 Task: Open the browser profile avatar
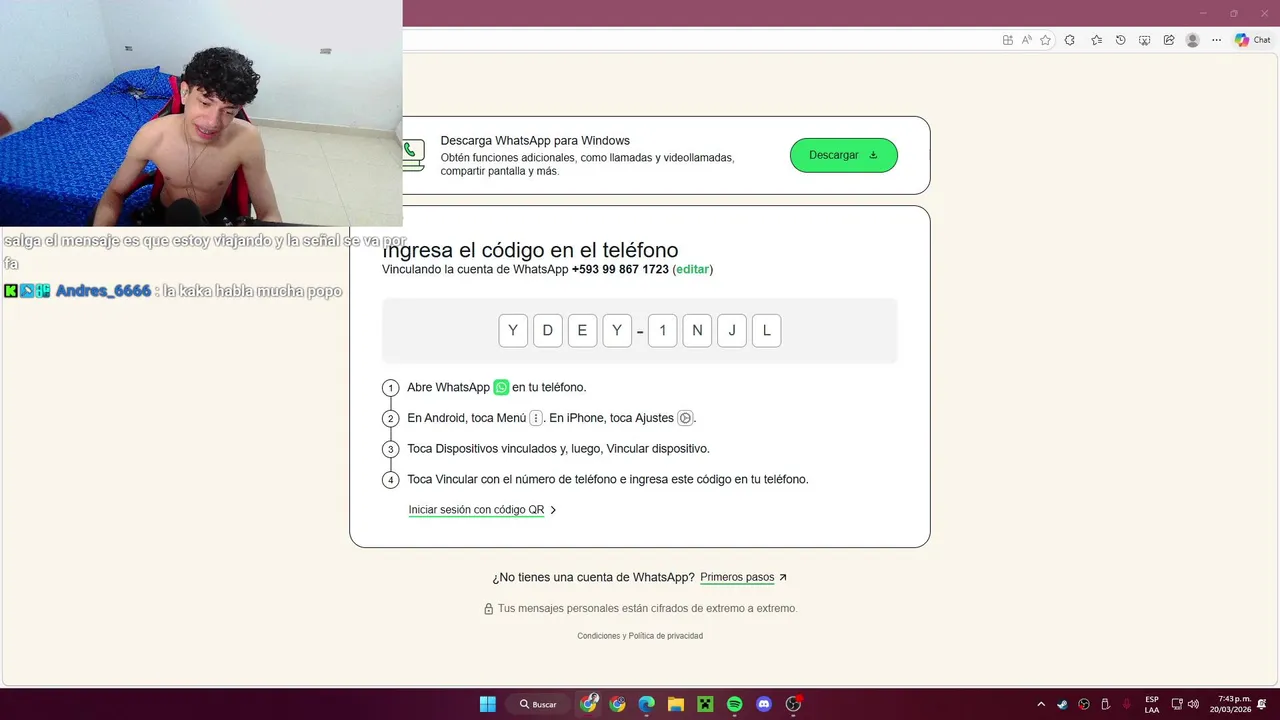click(1192, 40)
